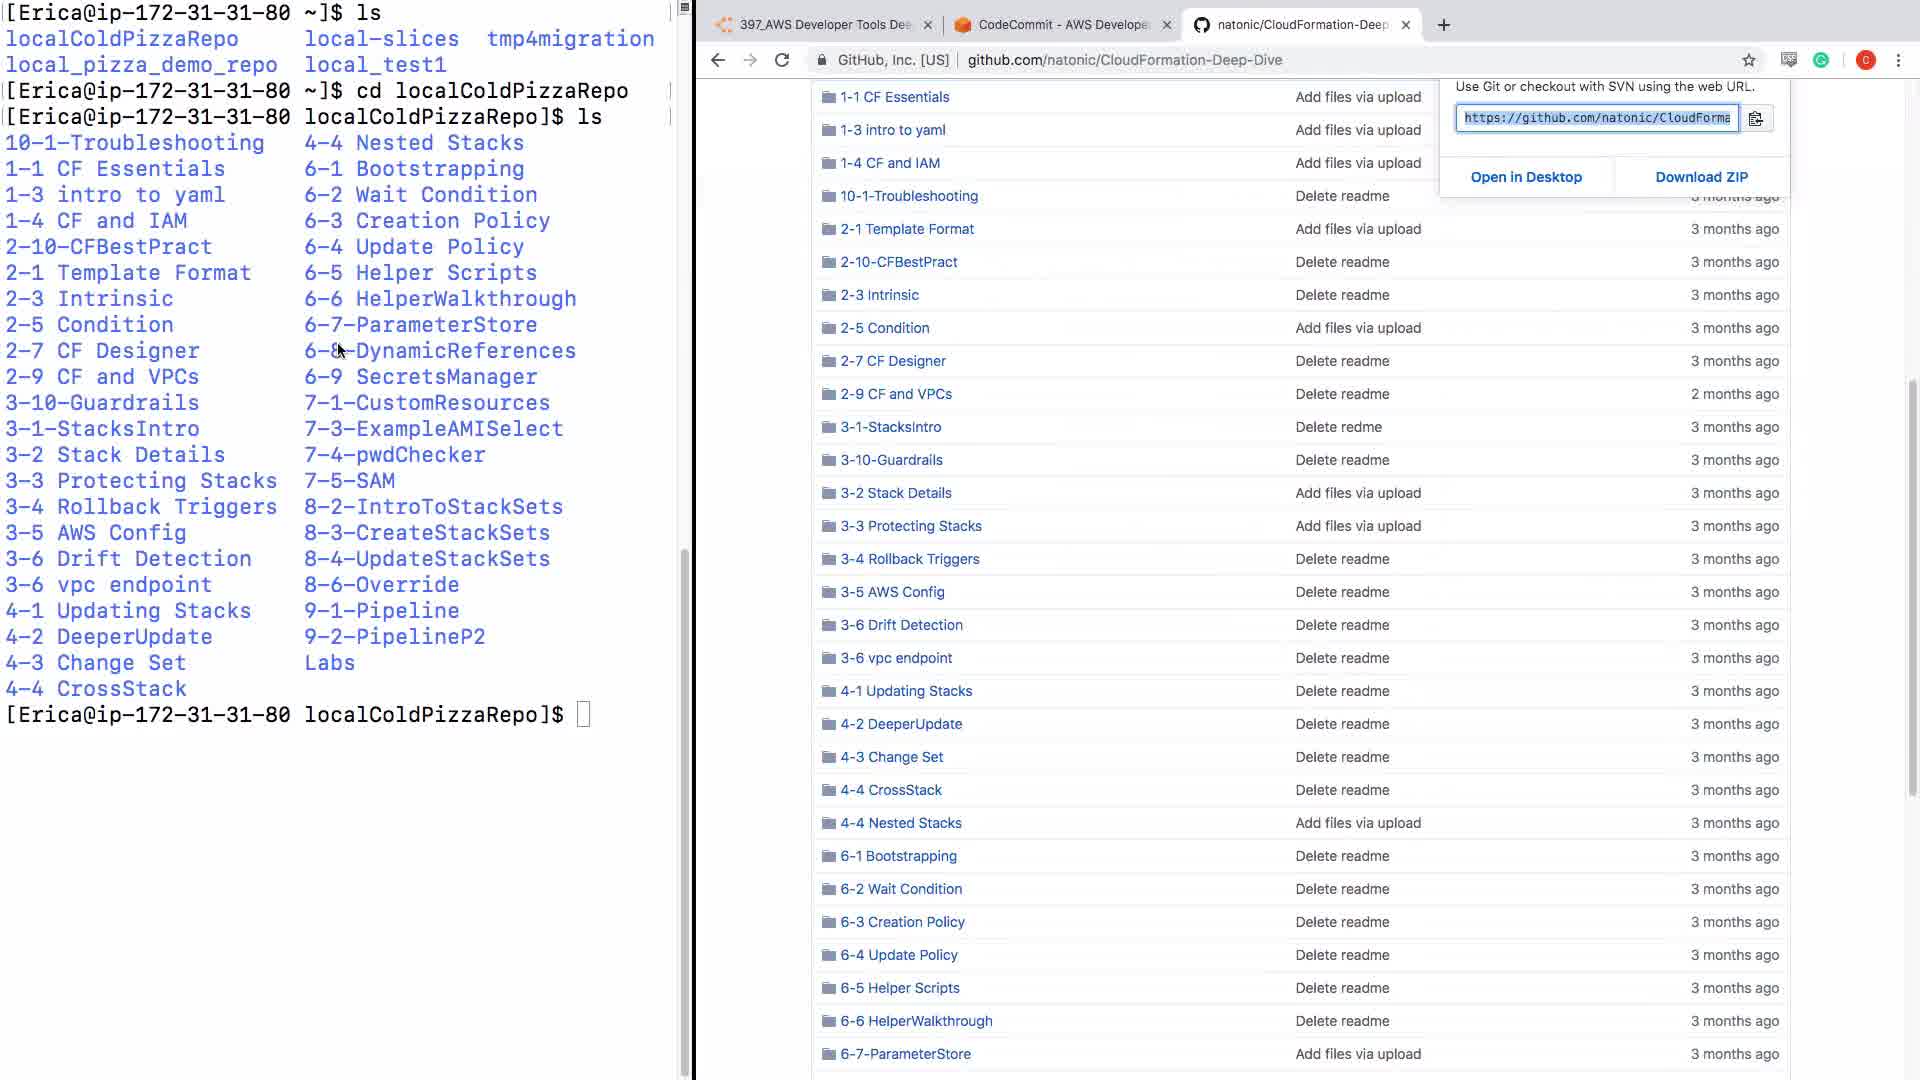Click 'Delete redme' commit message
1920x1080 pixels.
tap(1338, 427)
